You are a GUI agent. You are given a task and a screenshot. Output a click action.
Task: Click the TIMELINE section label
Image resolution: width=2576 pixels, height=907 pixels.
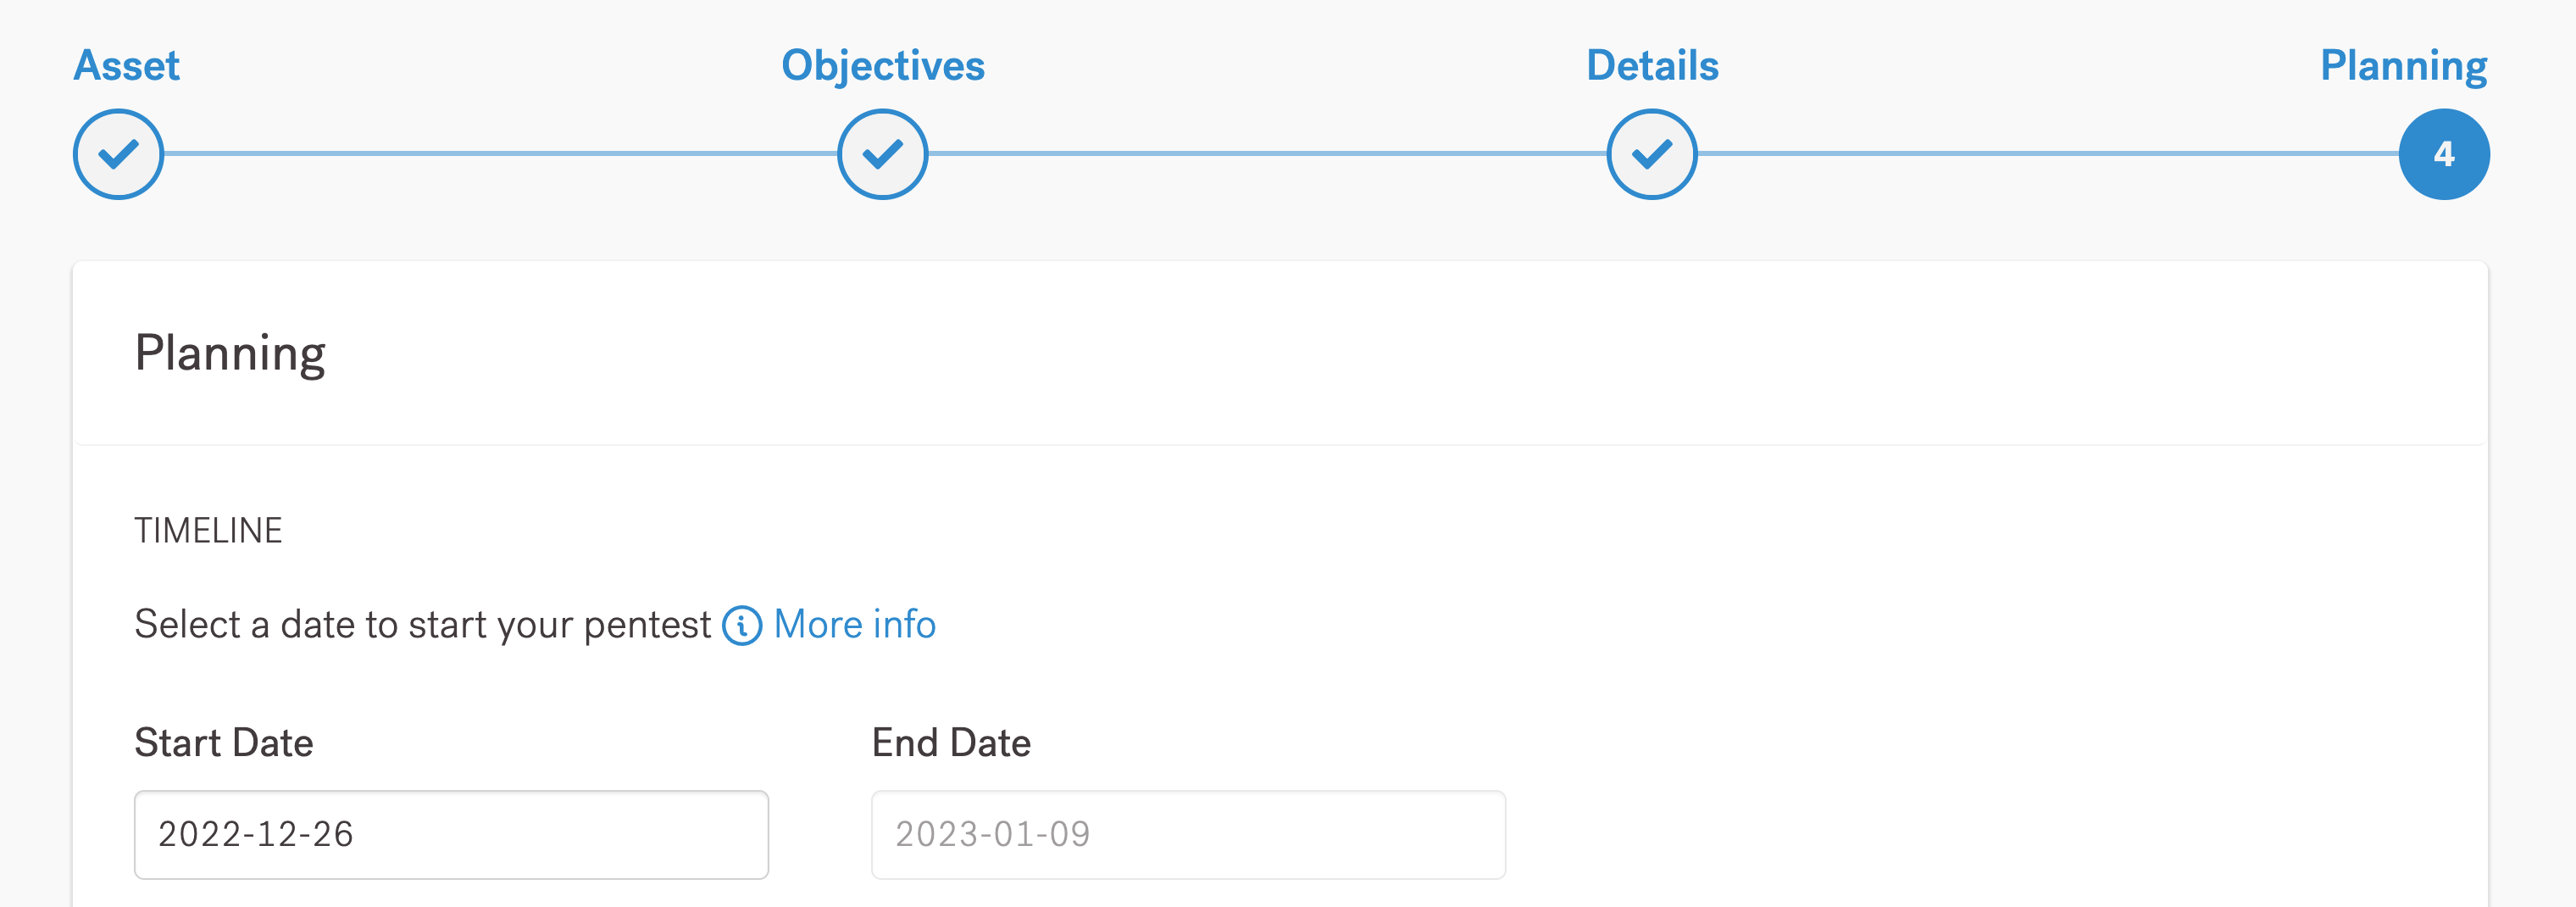point(208,530)
